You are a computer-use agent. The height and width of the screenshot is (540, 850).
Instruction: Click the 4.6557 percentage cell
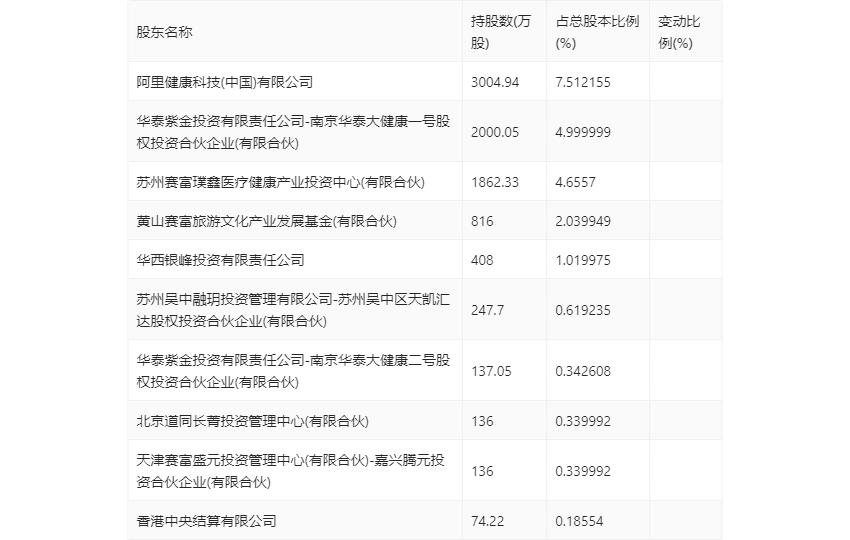click(x=575, y=182)
